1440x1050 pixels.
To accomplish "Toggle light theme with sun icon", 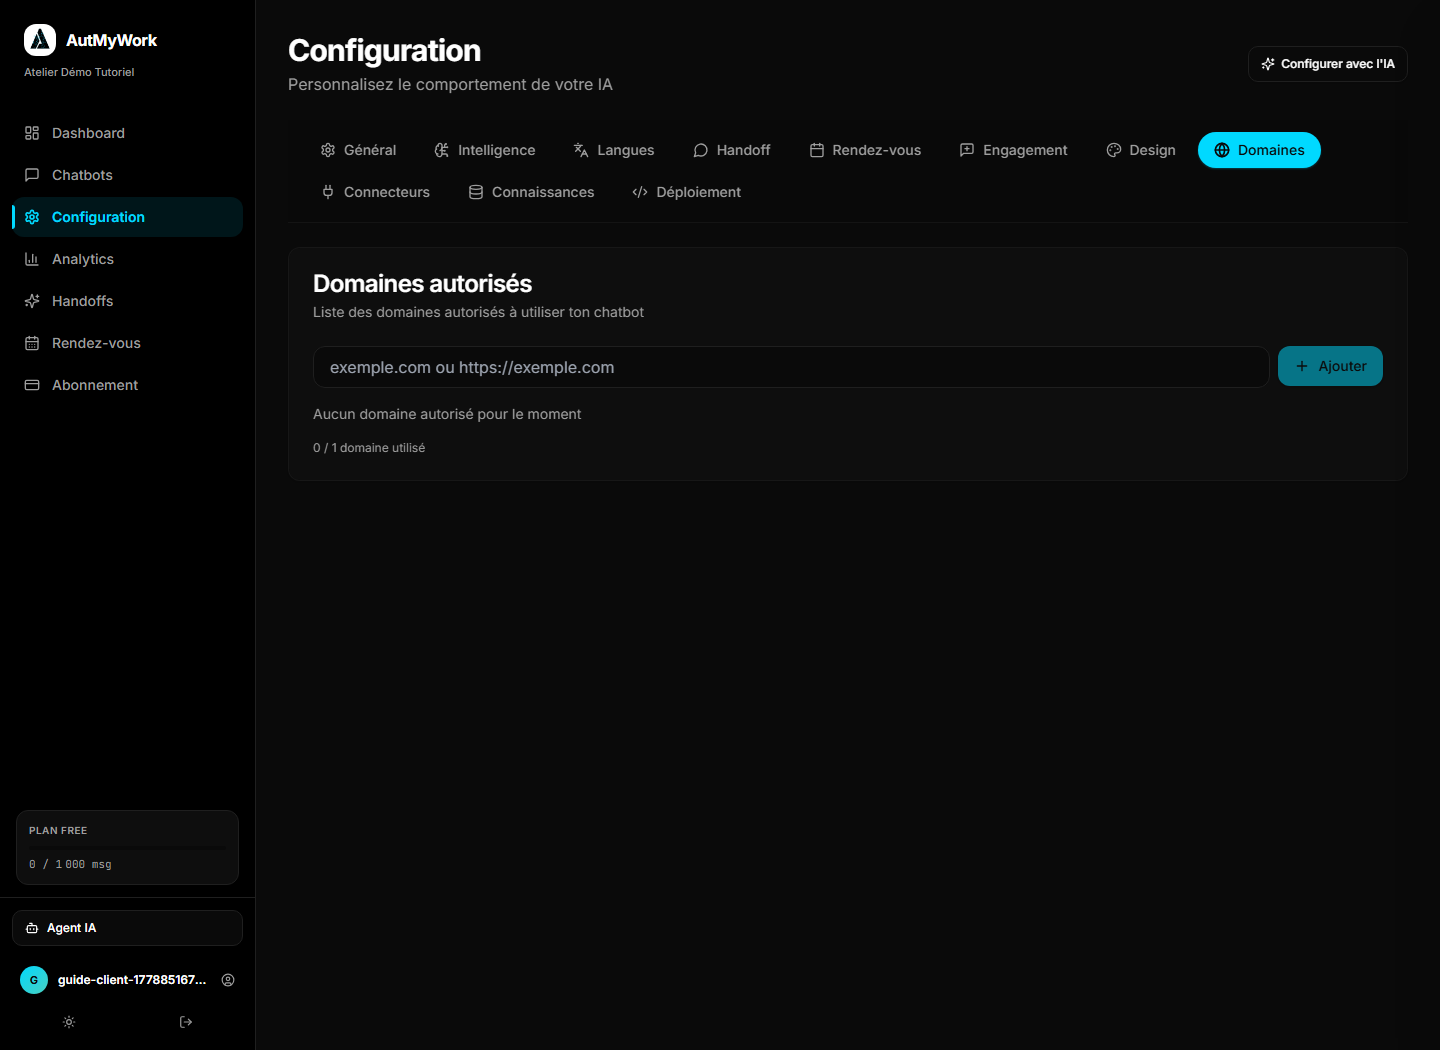I will pos(69,1022).
